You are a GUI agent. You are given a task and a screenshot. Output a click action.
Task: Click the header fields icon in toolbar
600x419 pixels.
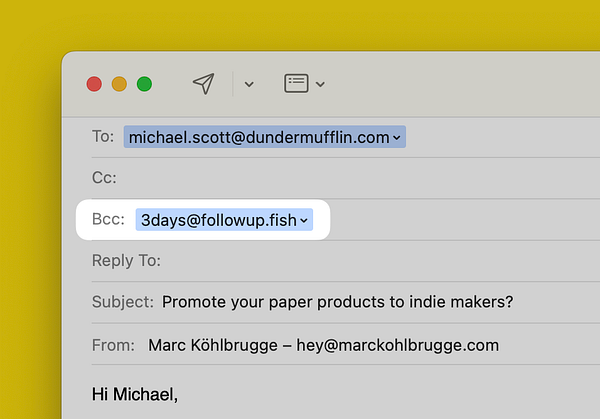pyautogui.click(x=296, y=84)
